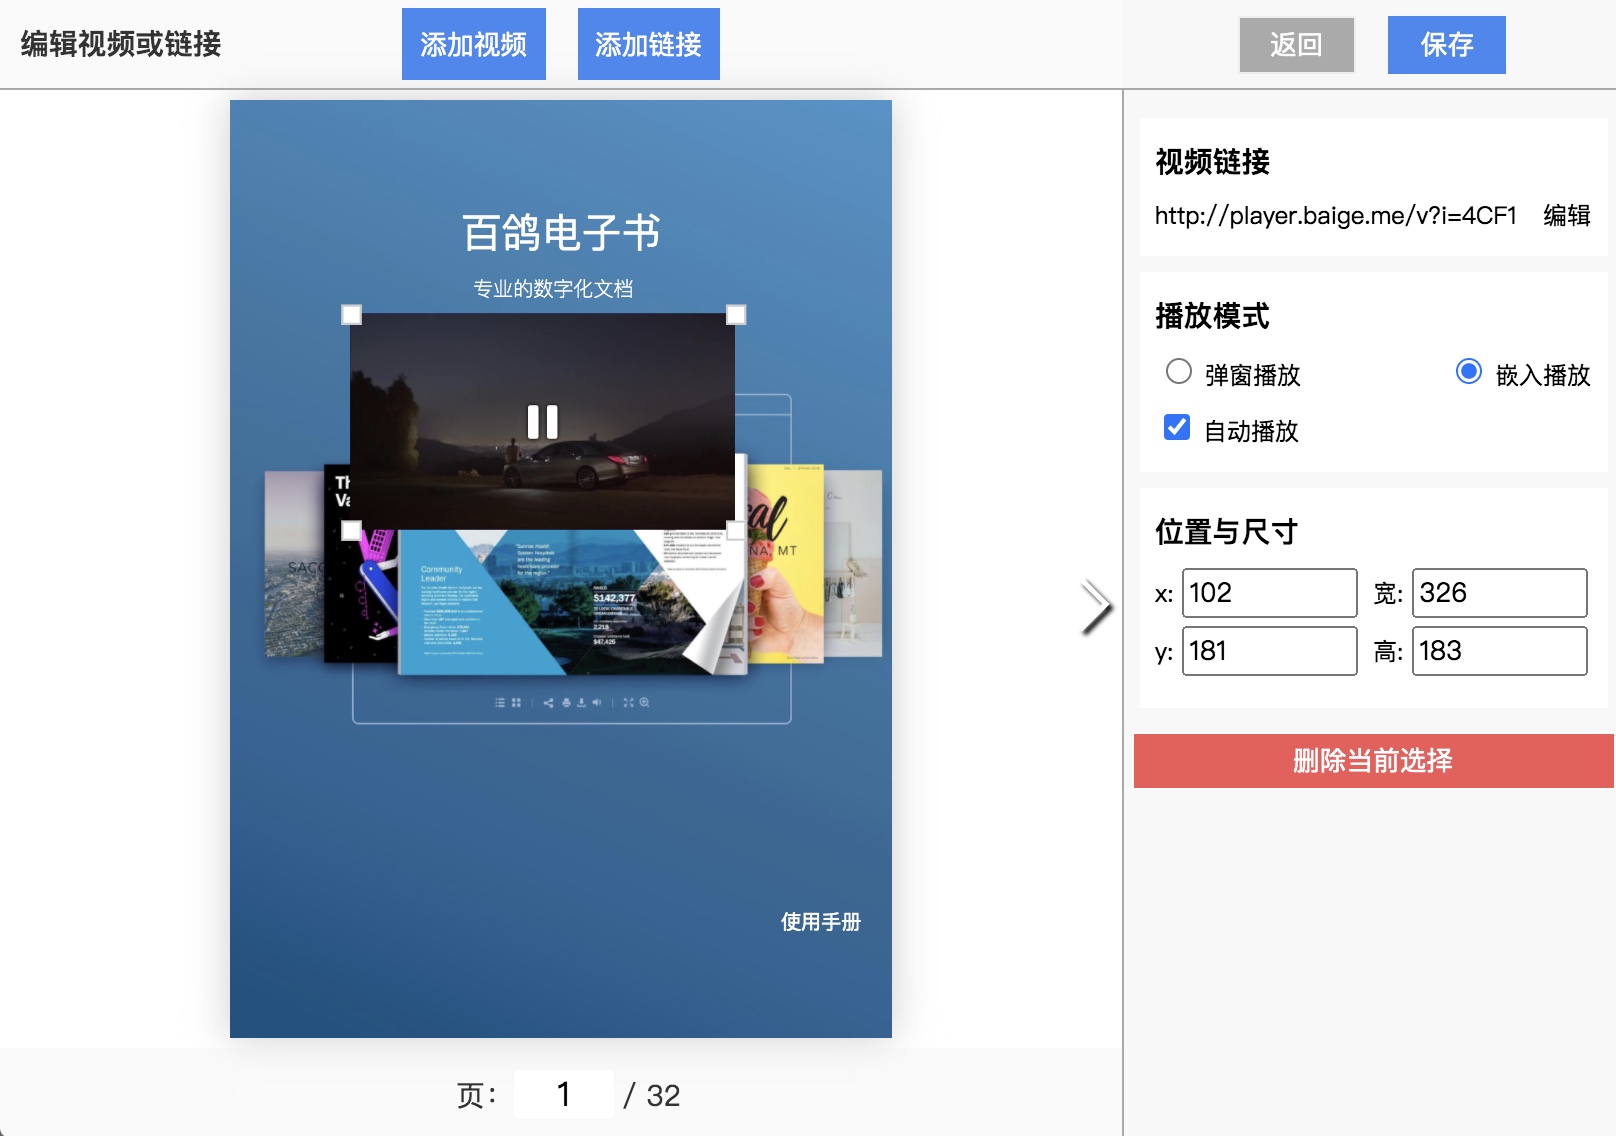The image size is (1616, 1136).
Task: Uncheck the 自动播放 autoplay checkbox
Action: (1177, 428)
